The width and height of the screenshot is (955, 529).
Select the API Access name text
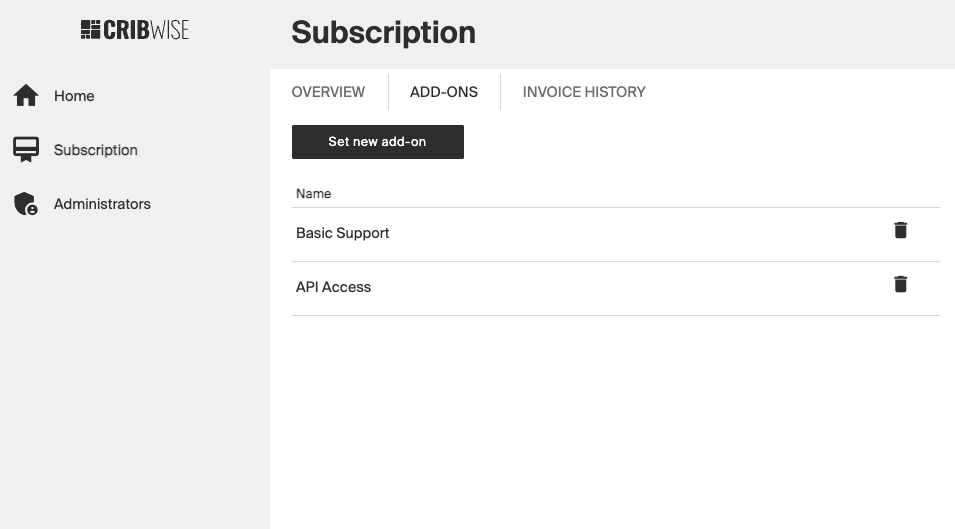[333, 287]
